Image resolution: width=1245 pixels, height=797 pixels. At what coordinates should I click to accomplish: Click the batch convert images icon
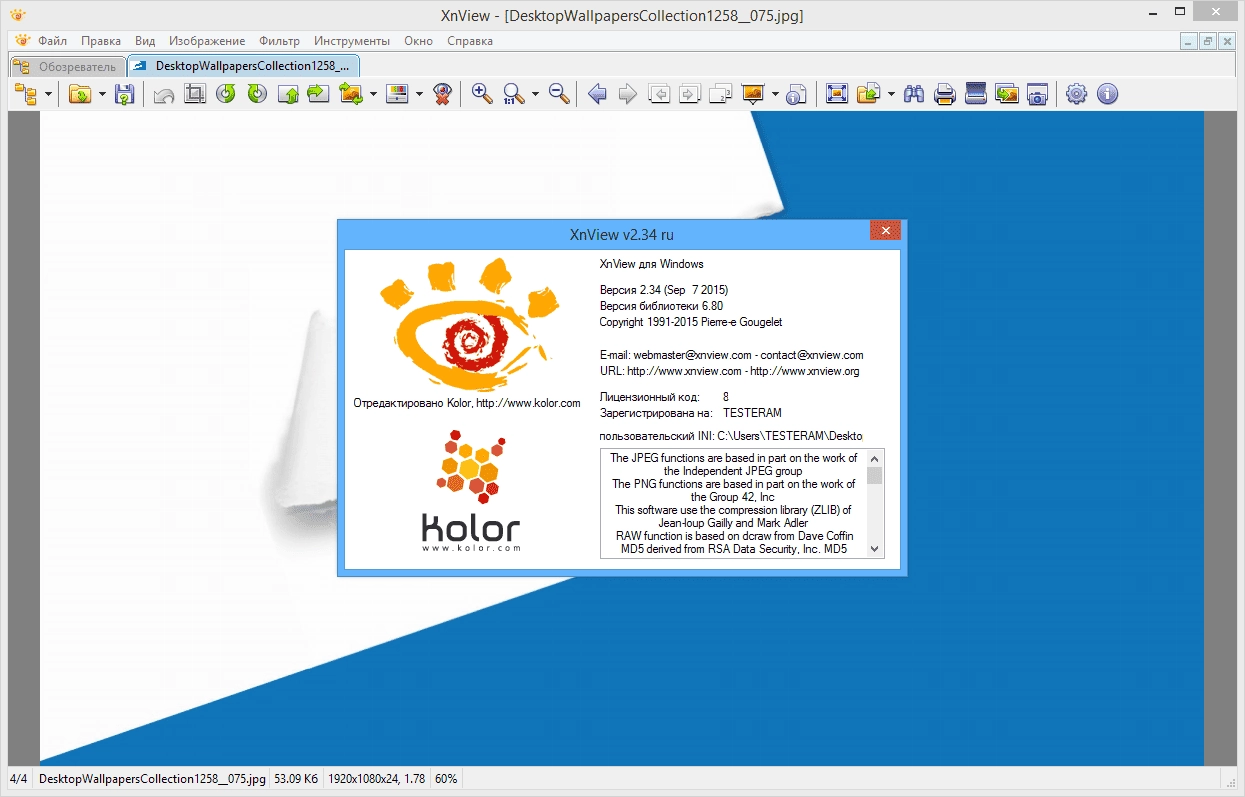pos(1007,94)
